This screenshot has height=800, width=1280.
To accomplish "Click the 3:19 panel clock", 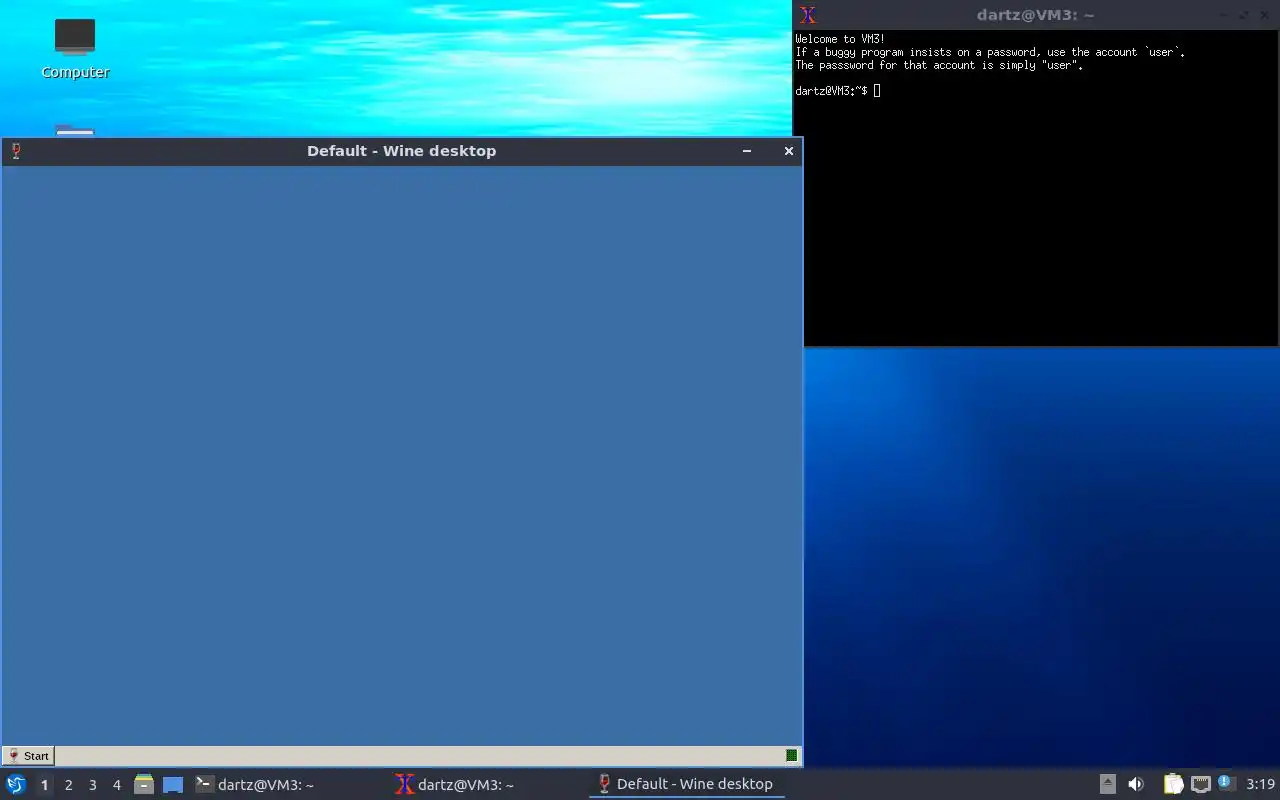I will coord(1260,784).
